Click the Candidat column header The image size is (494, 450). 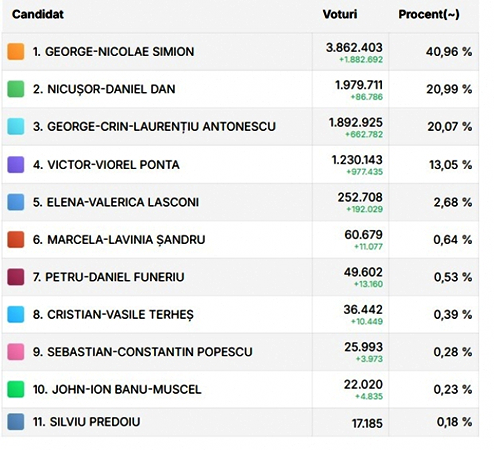point(38,14)
